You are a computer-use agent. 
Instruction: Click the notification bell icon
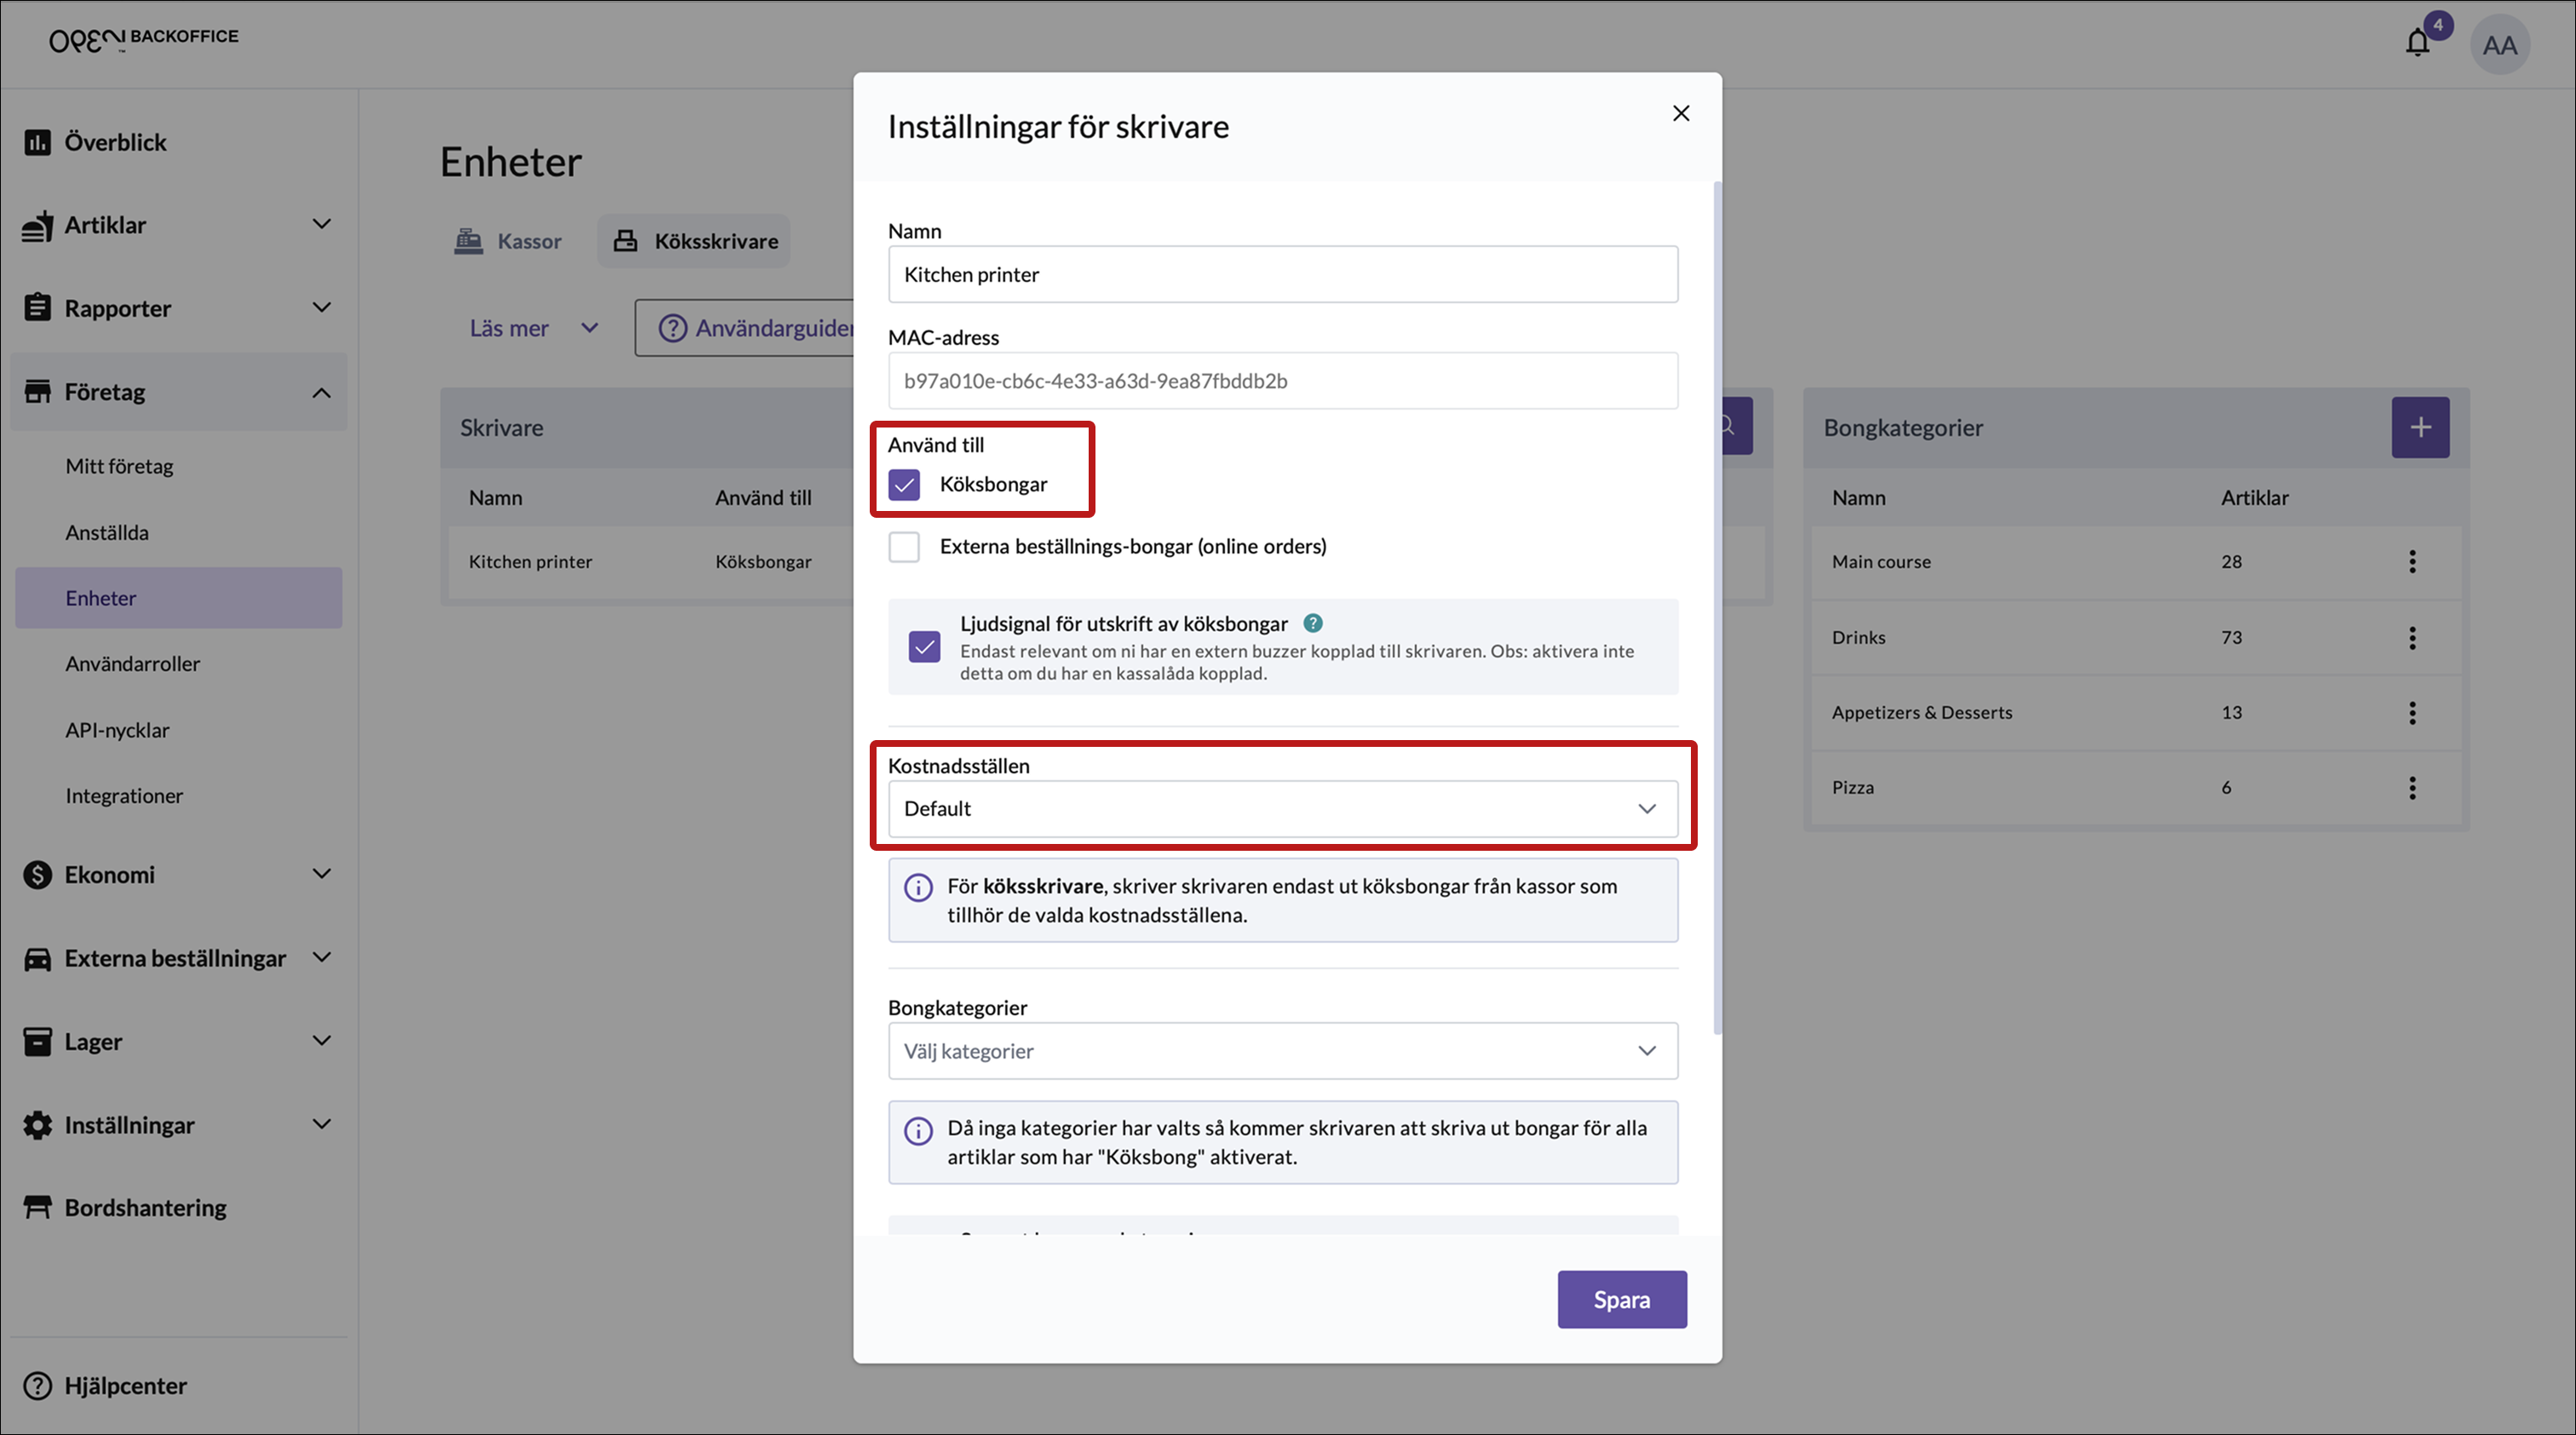pos(2417,44)
